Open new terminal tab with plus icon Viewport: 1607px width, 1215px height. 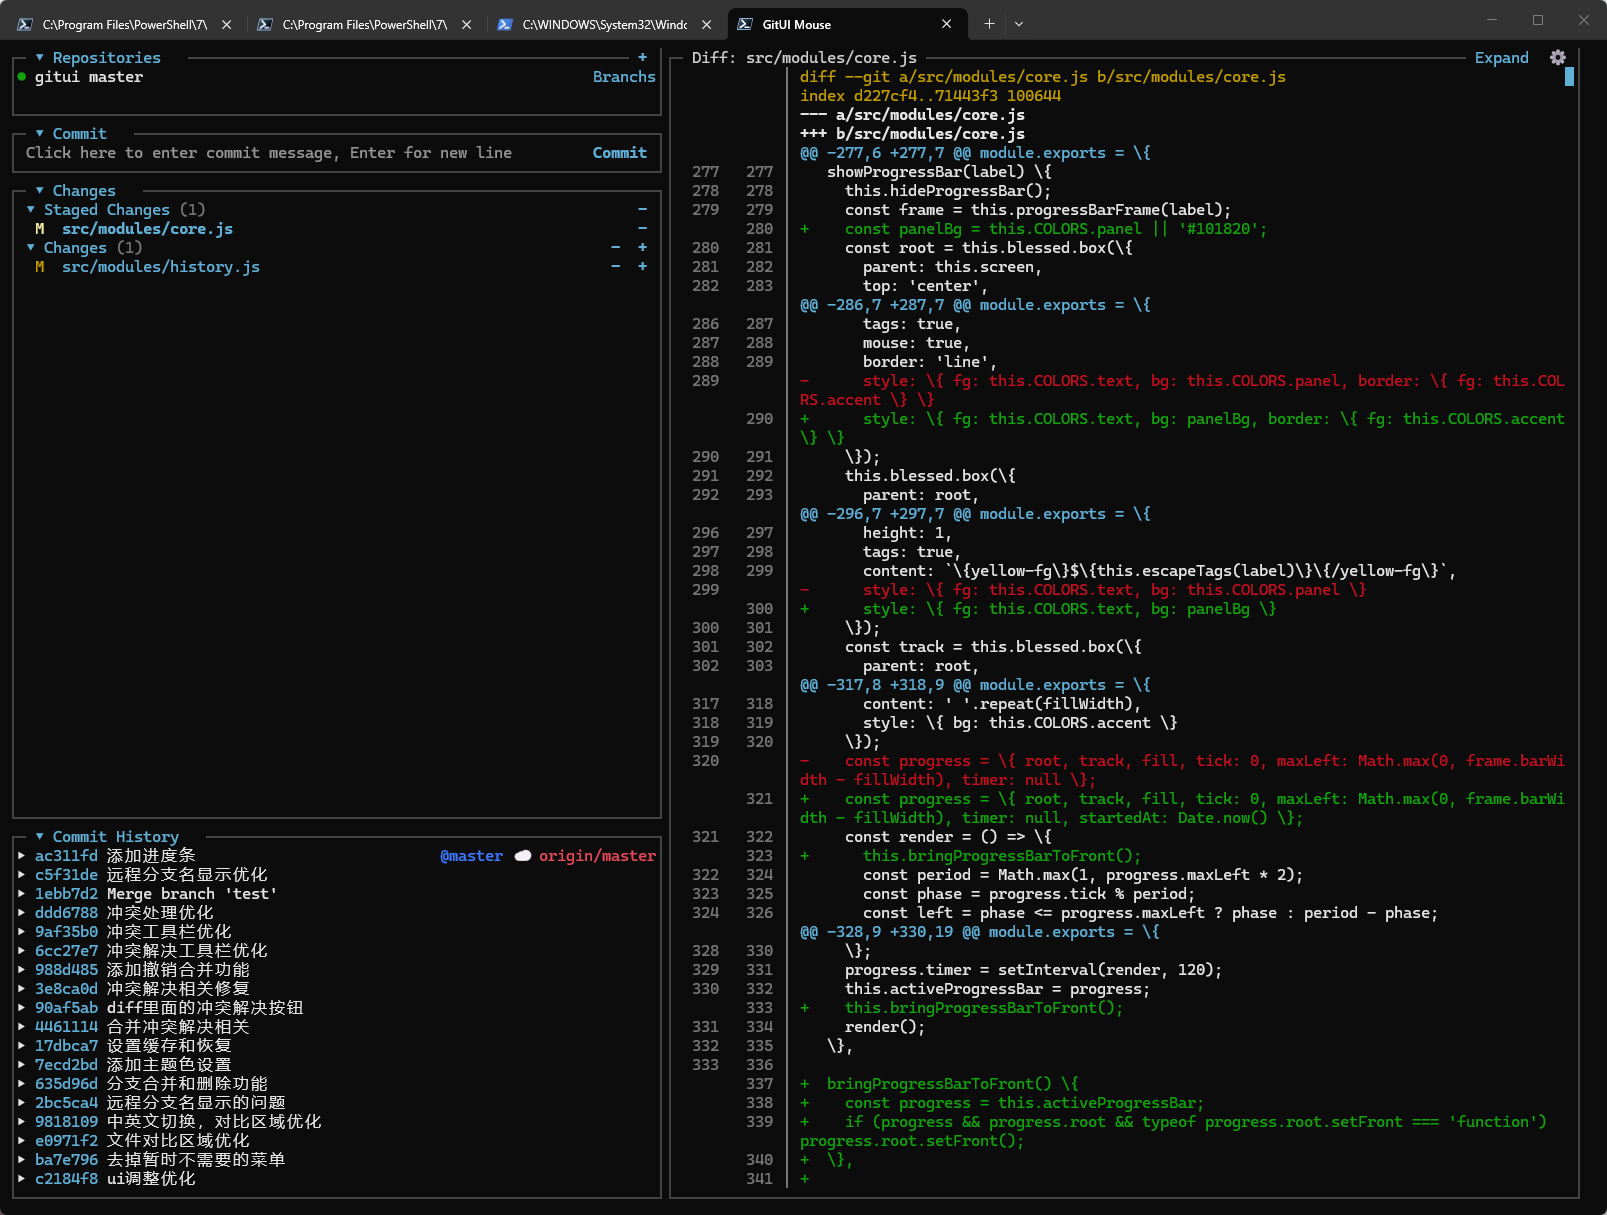[989, 24]
